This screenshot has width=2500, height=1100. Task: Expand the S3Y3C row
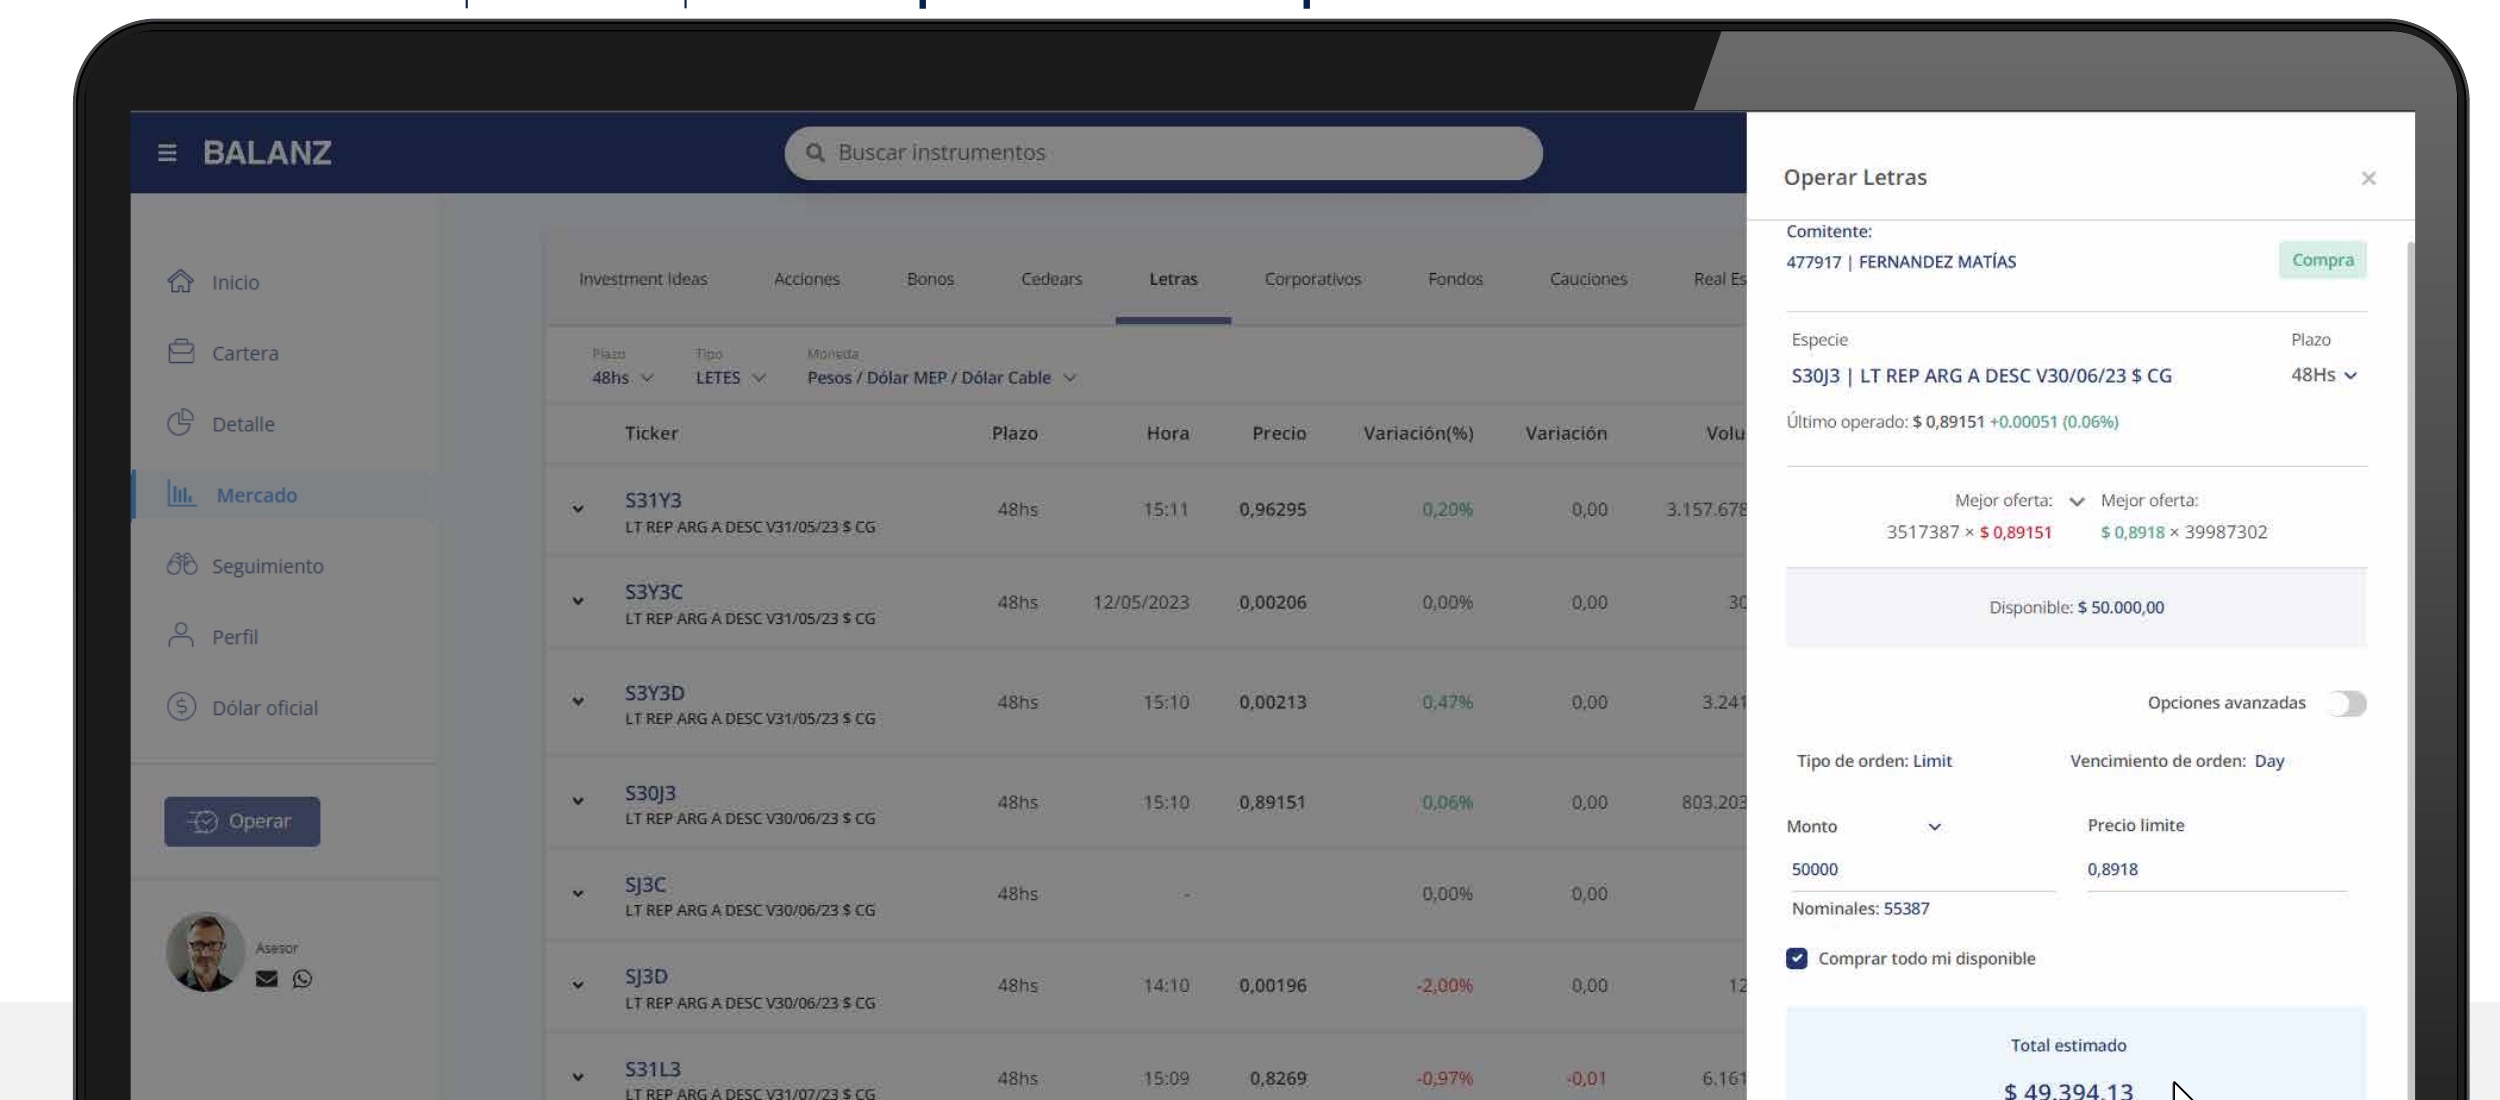pyautogui.click(x=578, y=601)
